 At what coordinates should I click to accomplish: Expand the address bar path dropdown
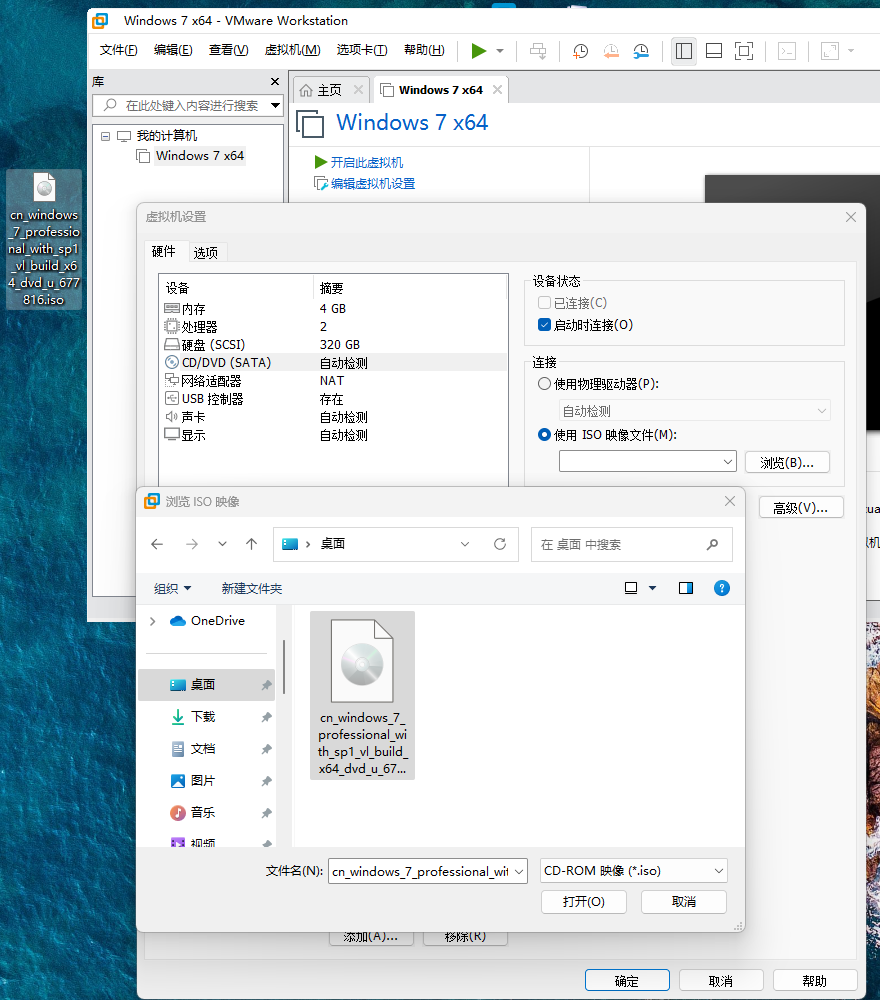coord(465,544)
